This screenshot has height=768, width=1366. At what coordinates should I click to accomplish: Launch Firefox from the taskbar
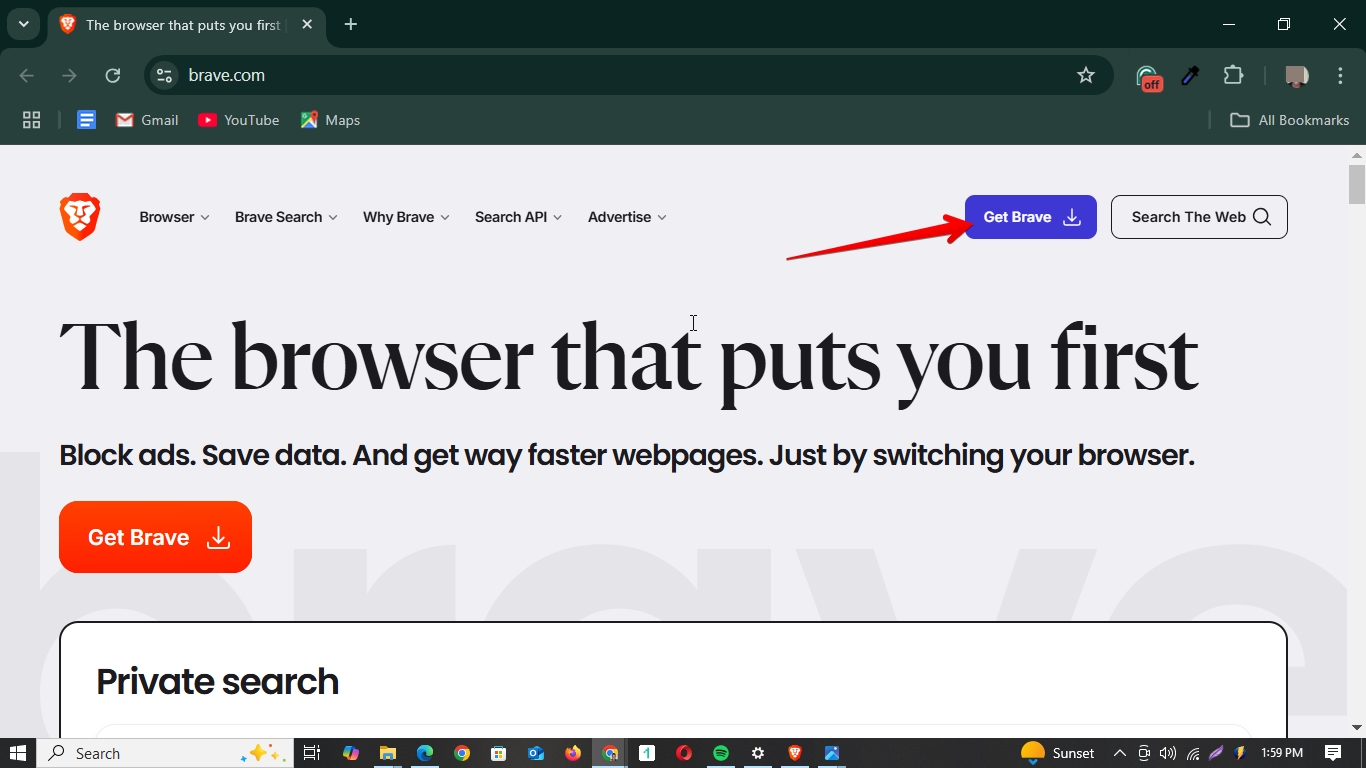click(x=573, y=753)
